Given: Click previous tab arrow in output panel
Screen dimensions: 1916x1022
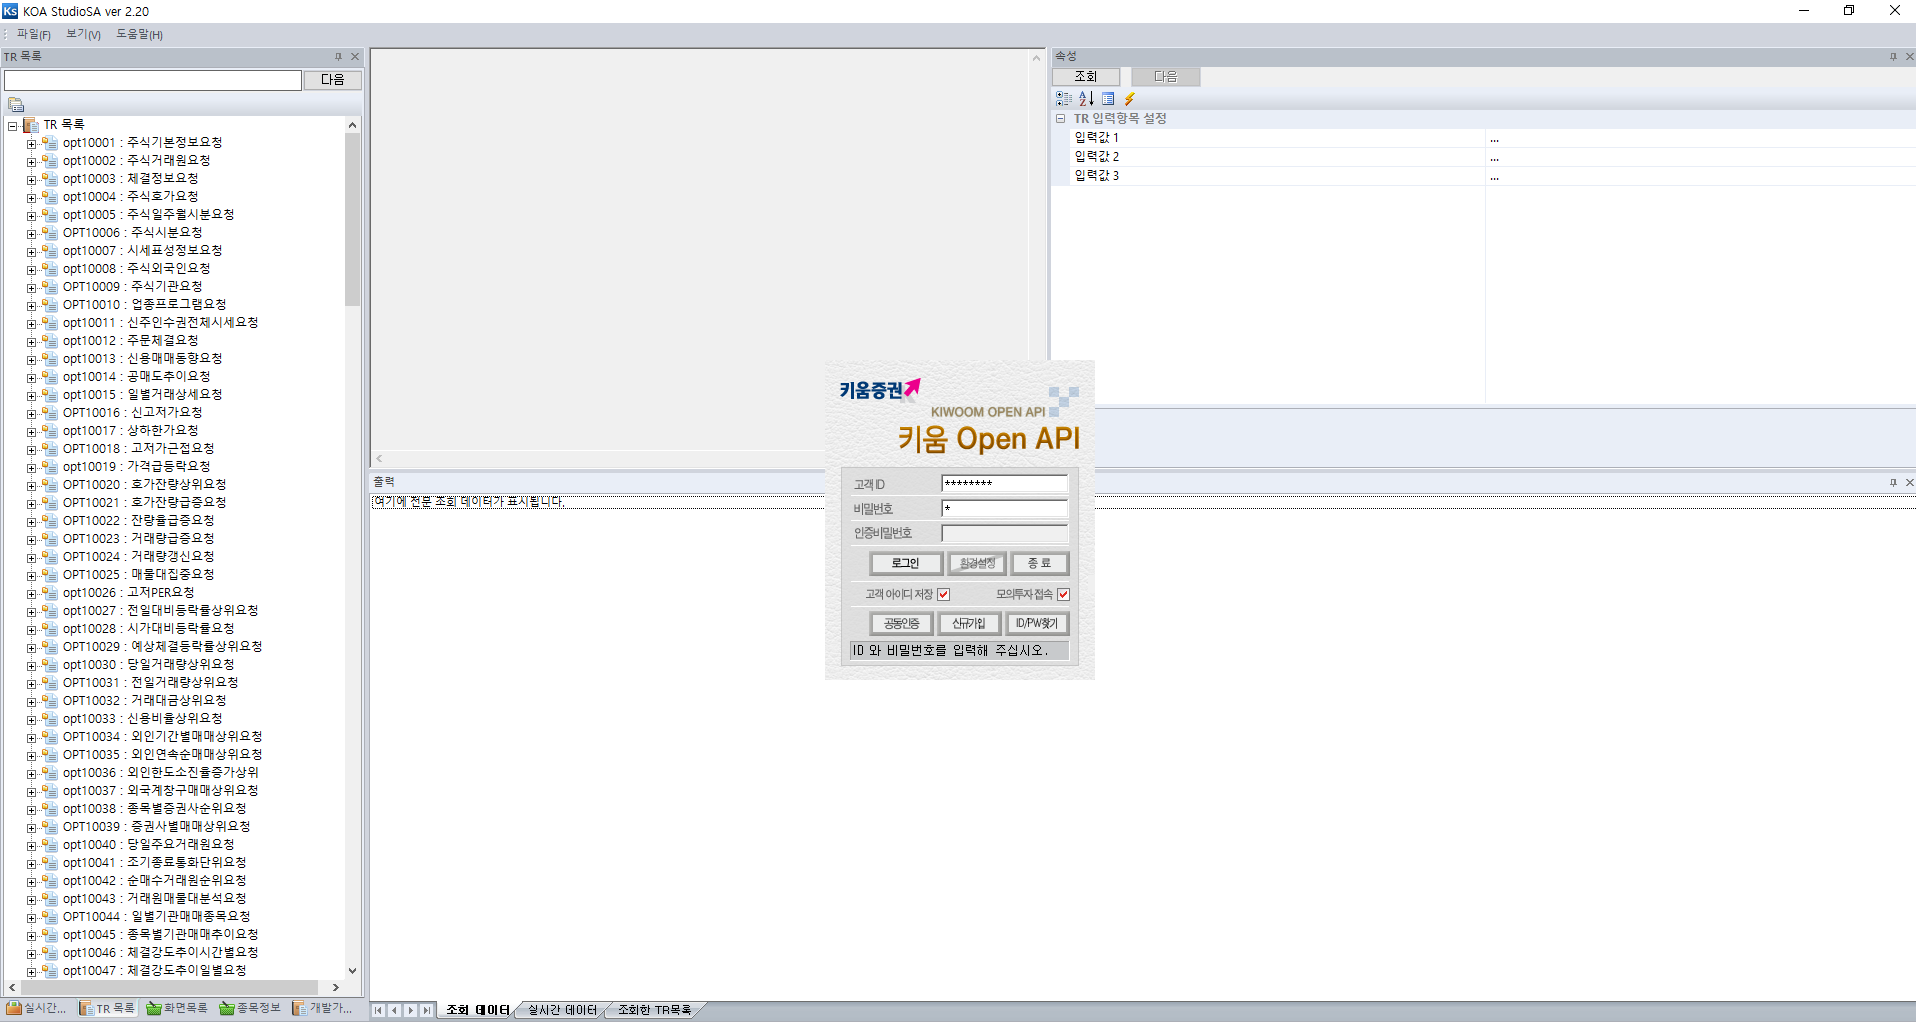Looking at the screenshot, I should point(395,1011).
